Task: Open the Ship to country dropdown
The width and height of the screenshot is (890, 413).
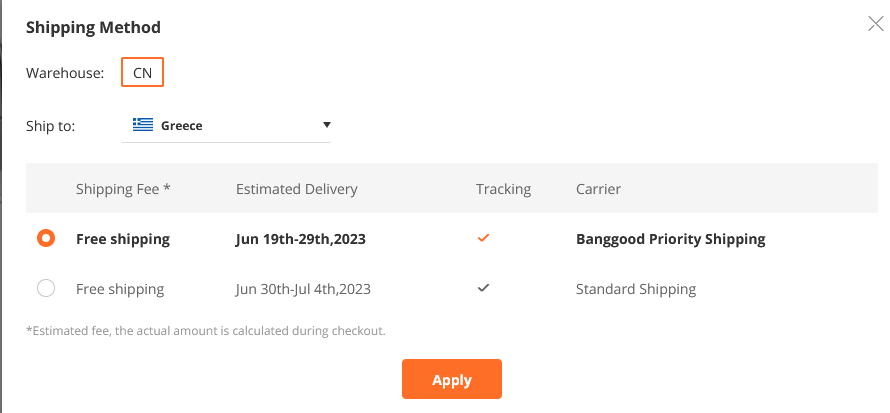Action: pyautogui.click(x=226, y=125)
